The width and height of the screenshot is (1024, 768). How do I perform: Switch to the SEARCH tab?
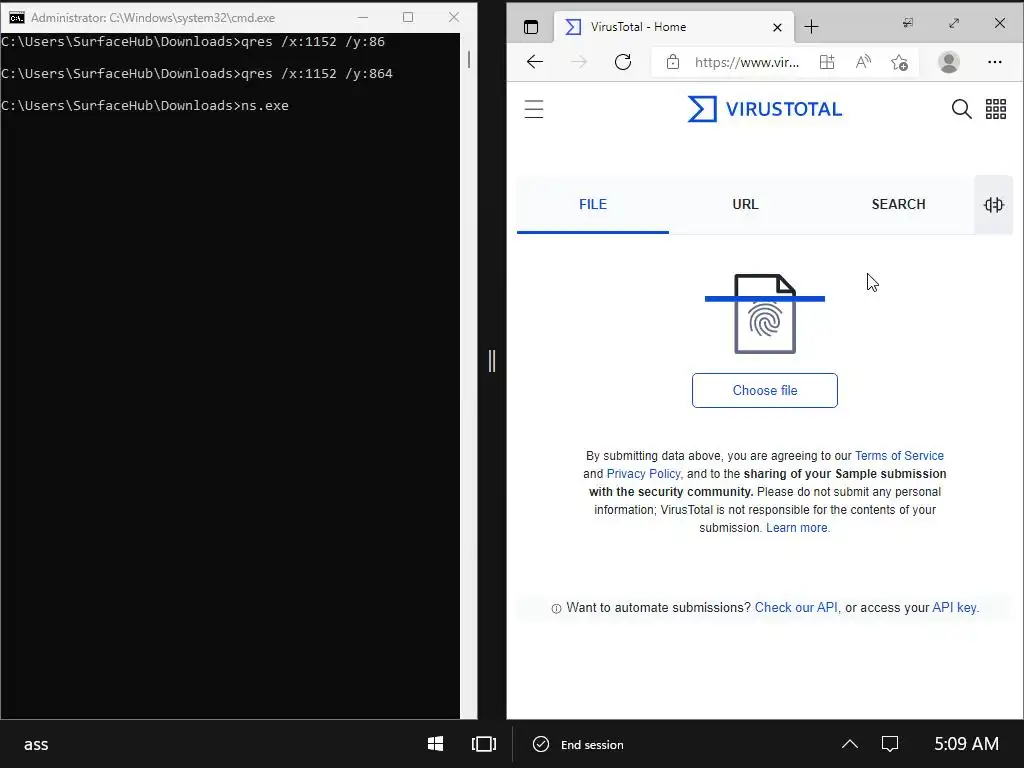(x=898, y=204)
